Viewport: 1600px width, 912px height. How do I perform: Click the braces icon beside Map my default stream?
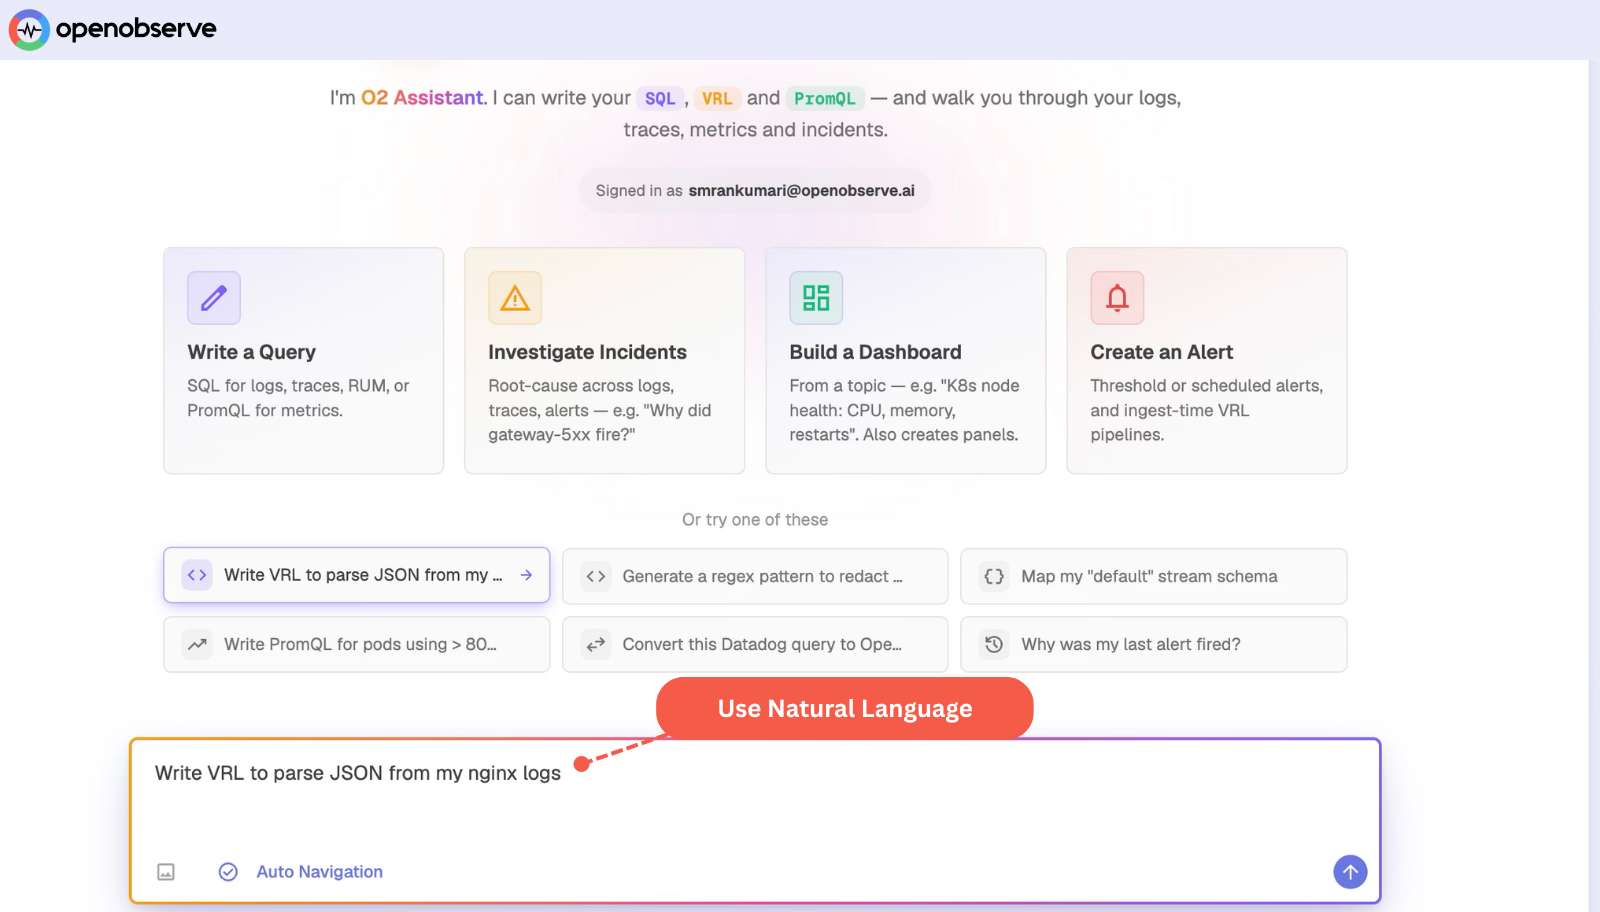tap(994, 576)
